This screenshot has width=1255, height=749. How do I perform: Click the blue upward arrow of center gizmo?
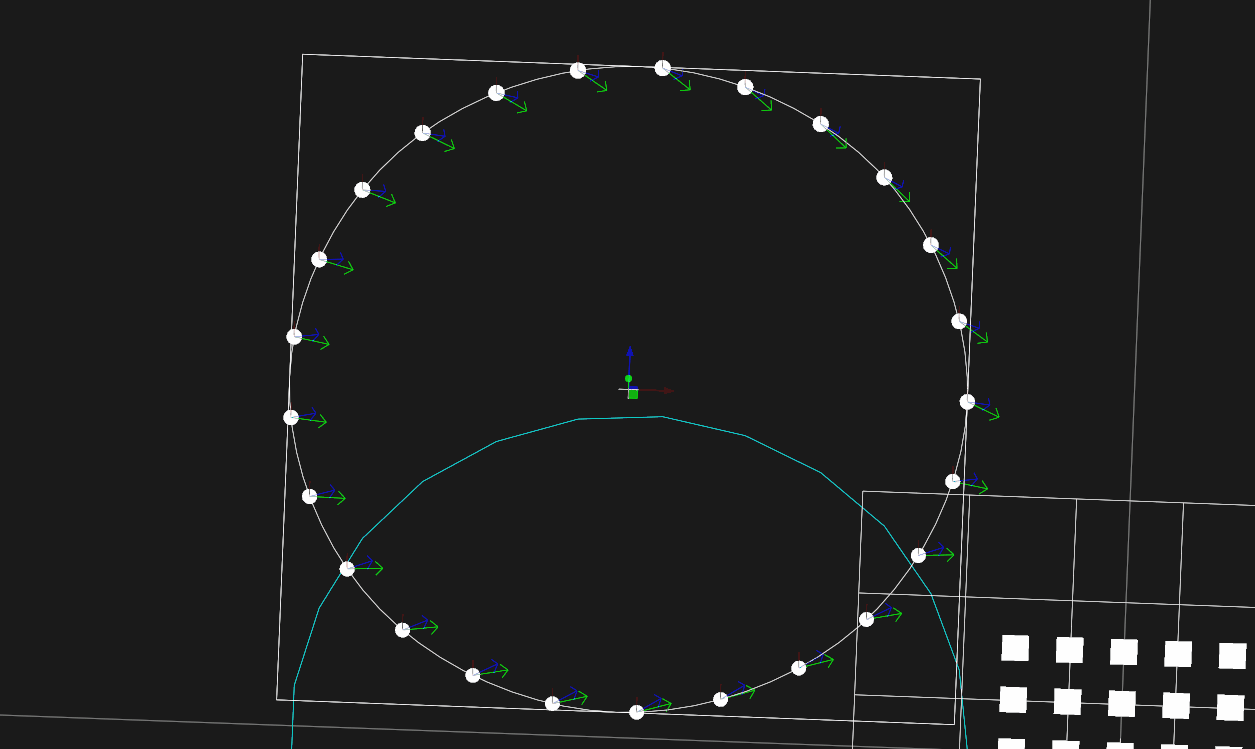point(629,353)
